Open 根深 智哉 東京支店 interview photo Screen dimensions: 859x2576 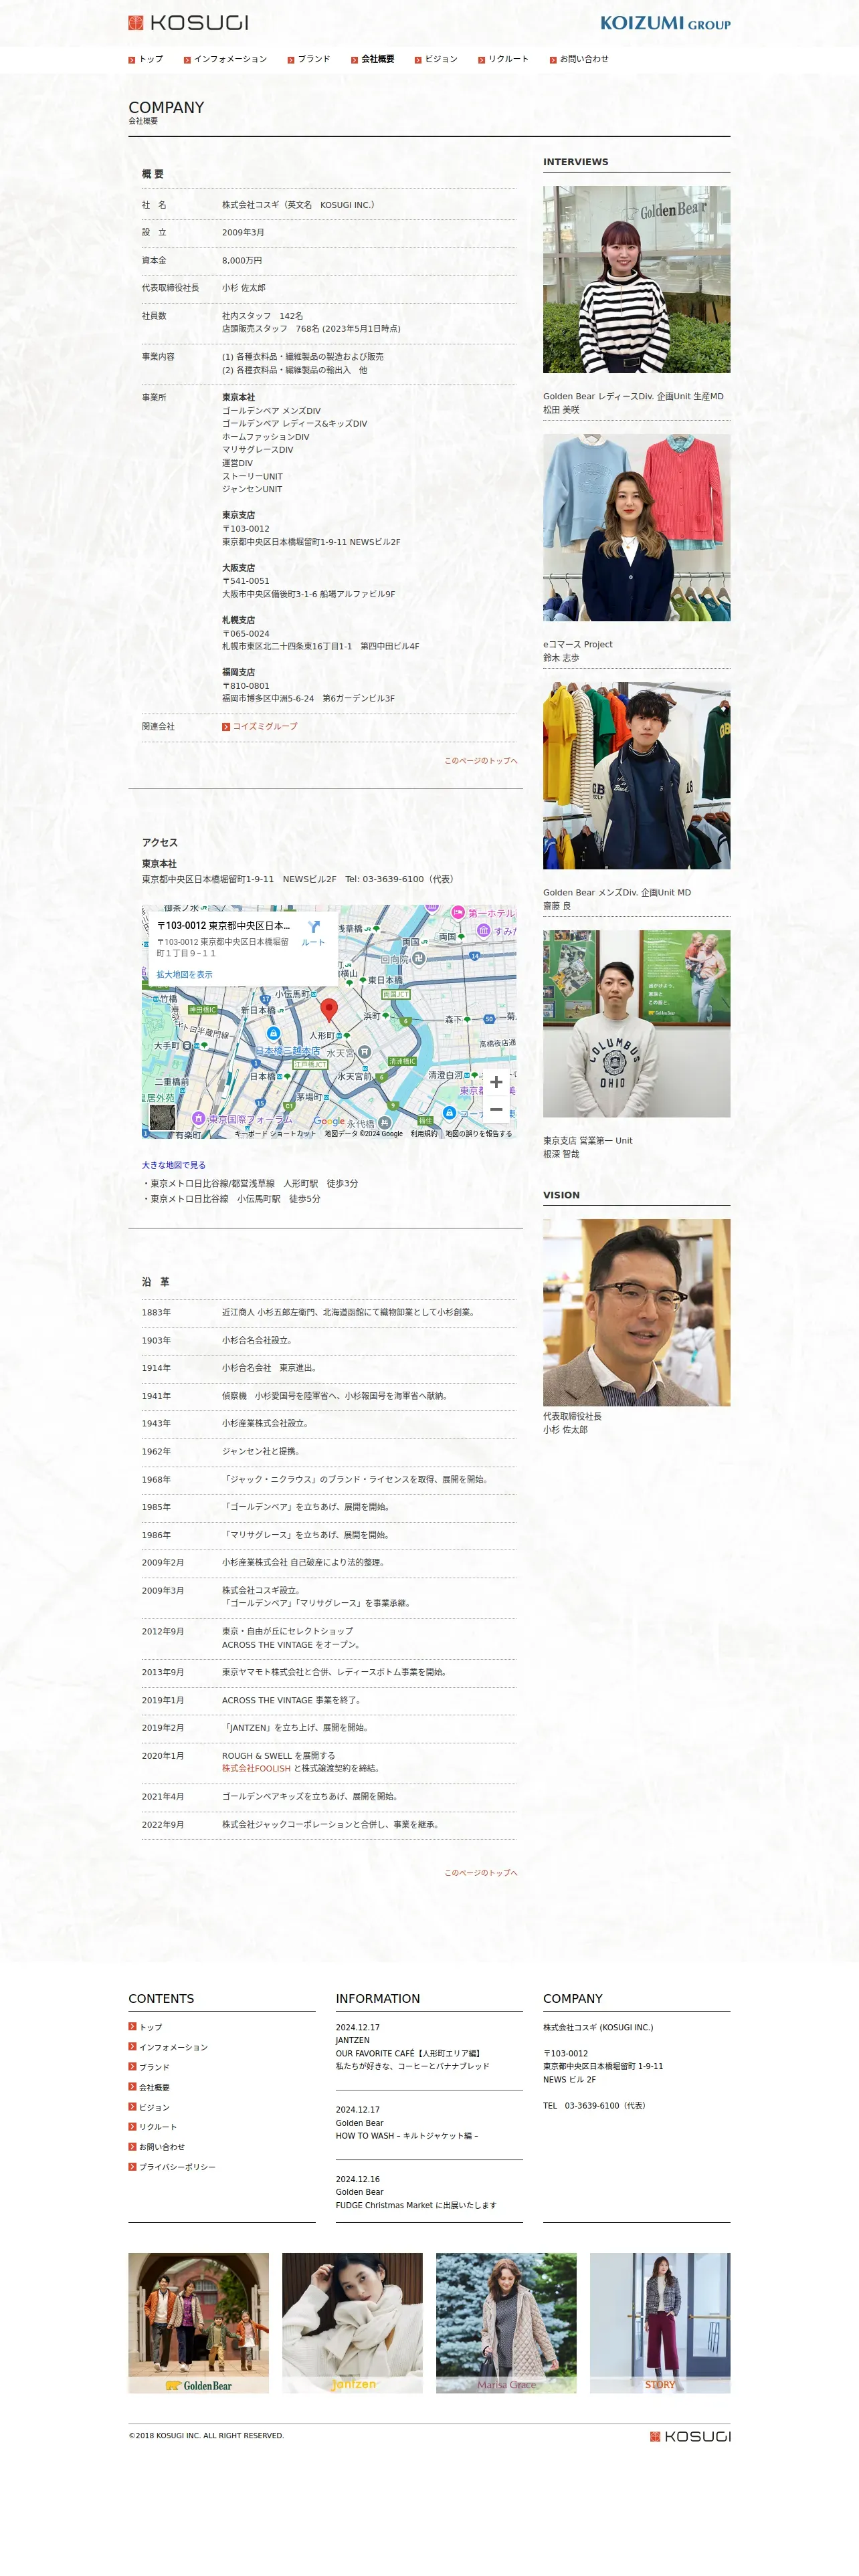point(636,1023)
